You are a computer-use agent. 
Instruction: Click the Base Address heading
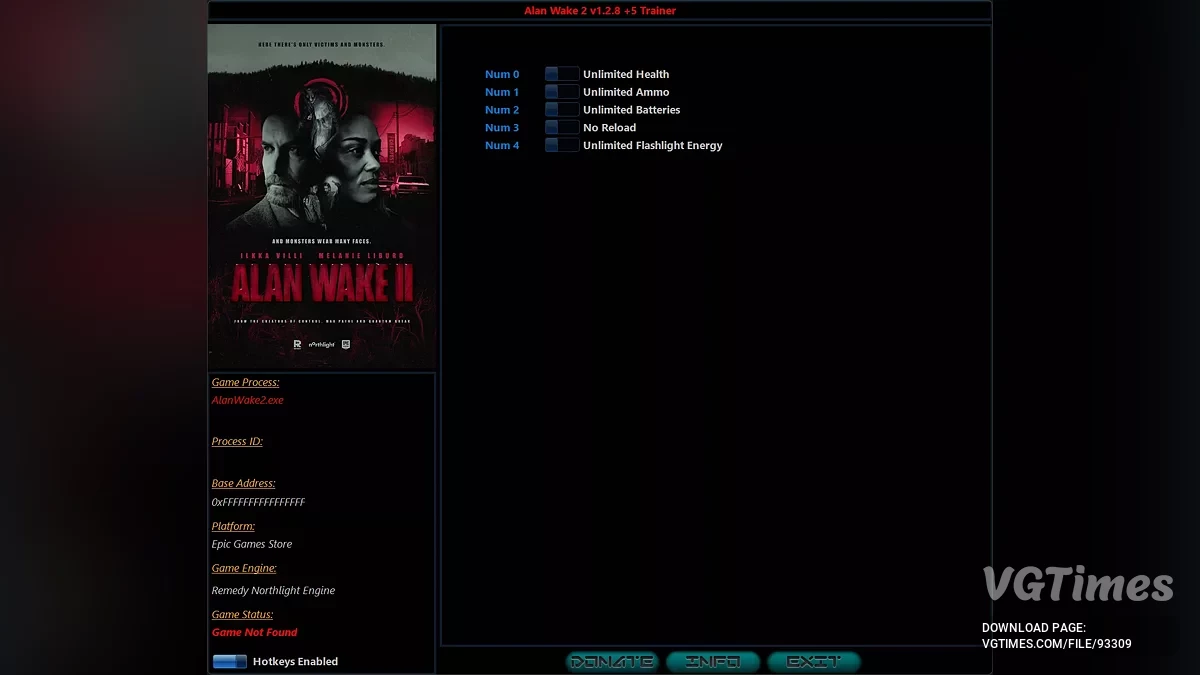pyautogui.click(x=244, y=483)
